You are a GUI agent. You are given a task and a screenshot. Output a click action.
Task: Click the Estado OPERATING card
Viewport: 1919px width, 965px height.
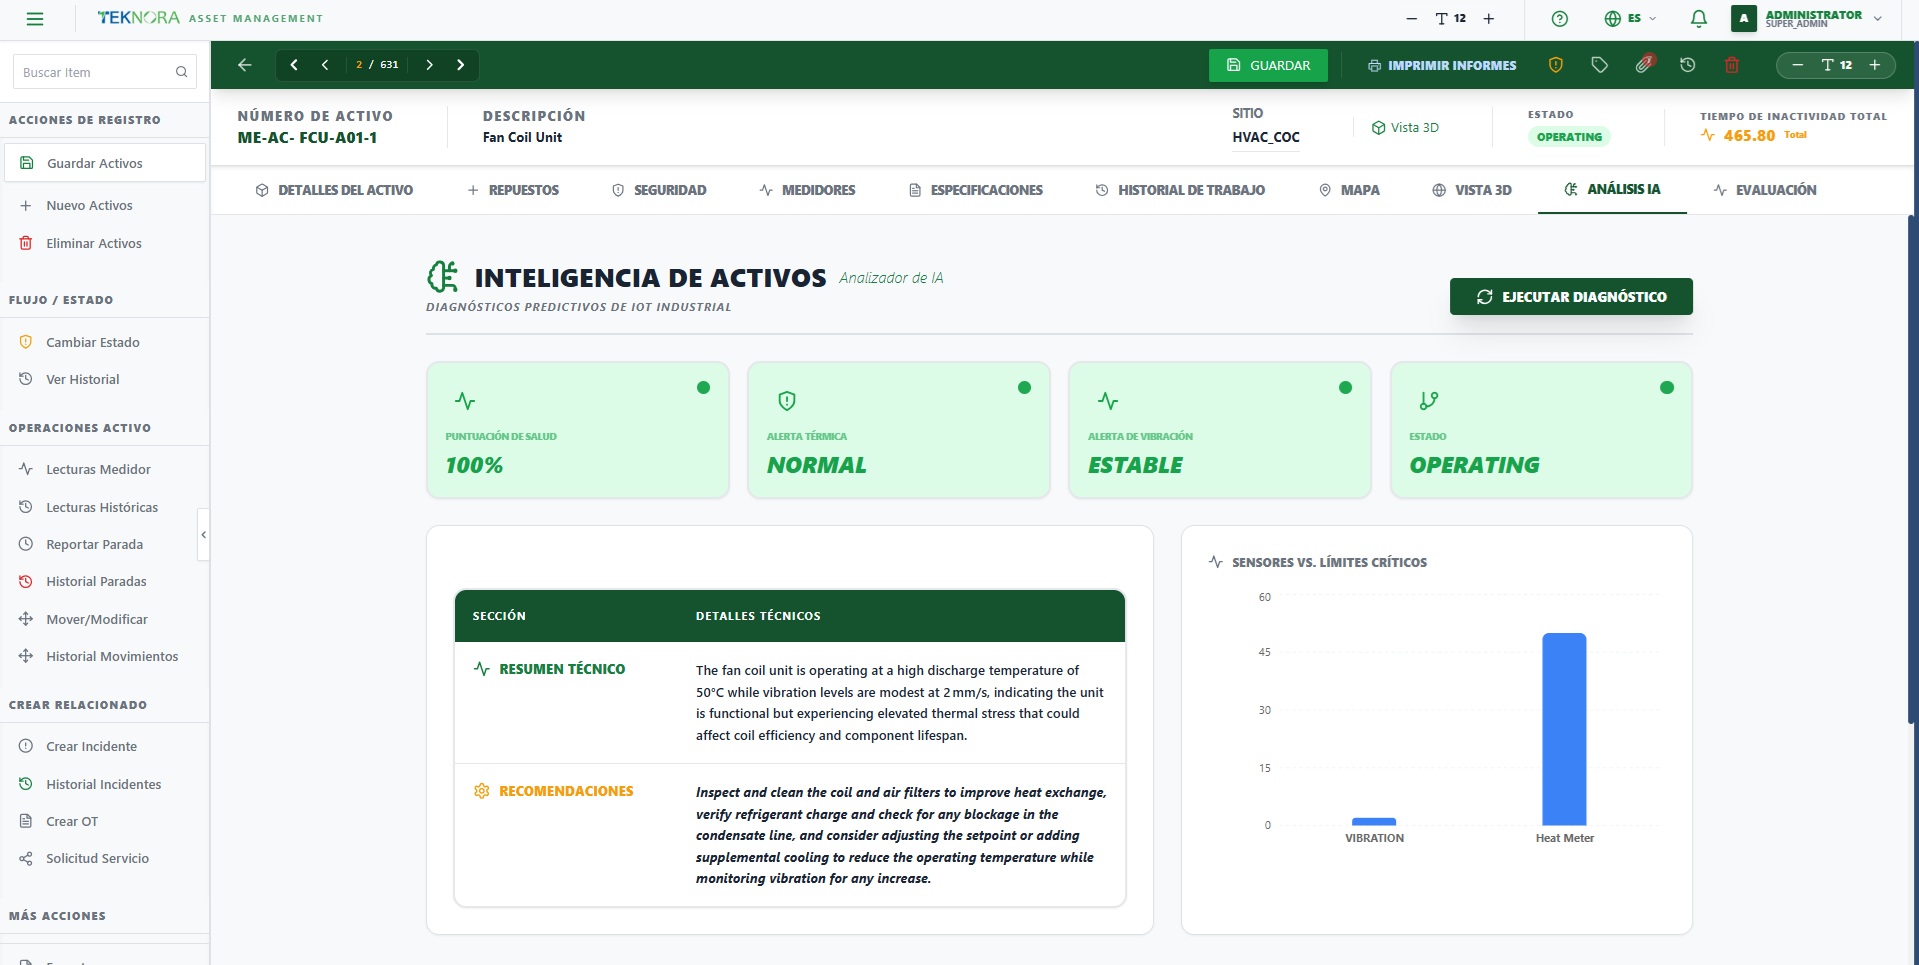[1541, 430]
